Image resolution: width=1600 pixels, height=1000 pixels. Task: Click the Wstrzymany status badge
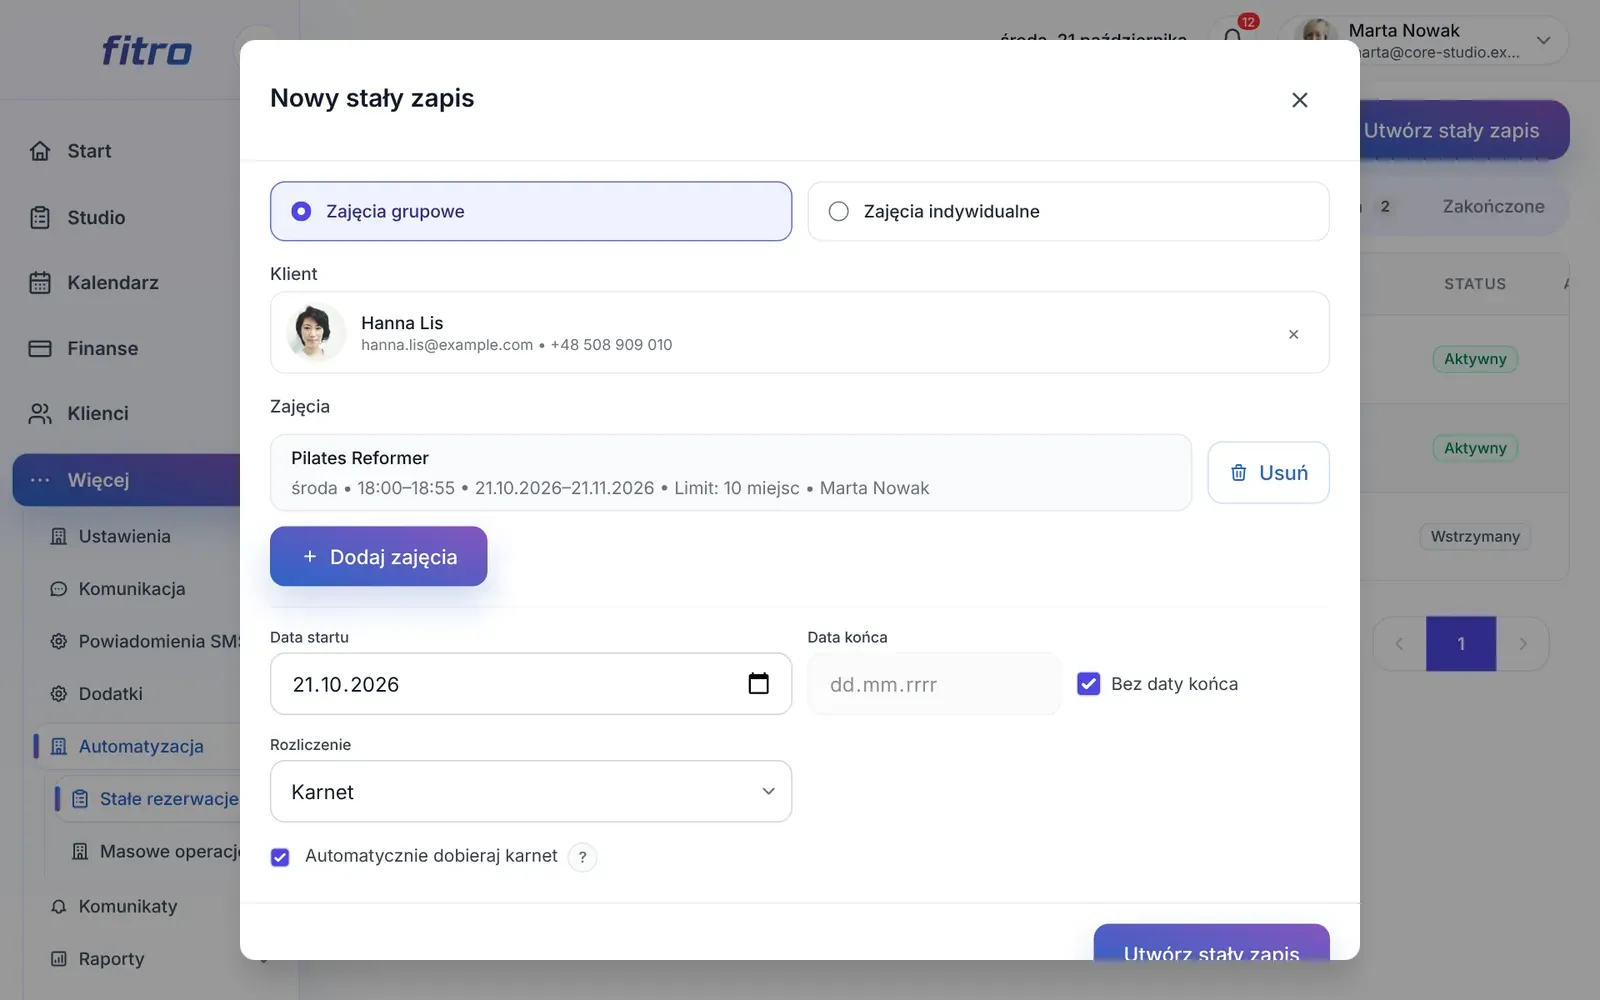click(x=1475, y=537)
